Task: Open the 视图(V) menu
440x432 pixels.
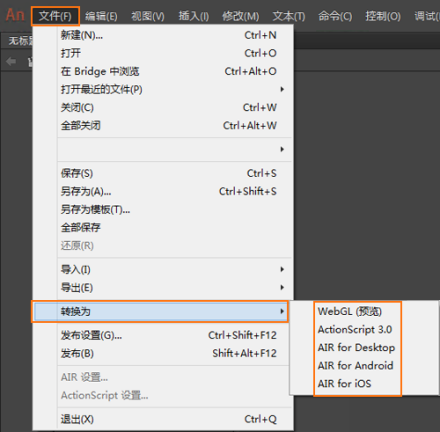Action: [x=148, y=16]
